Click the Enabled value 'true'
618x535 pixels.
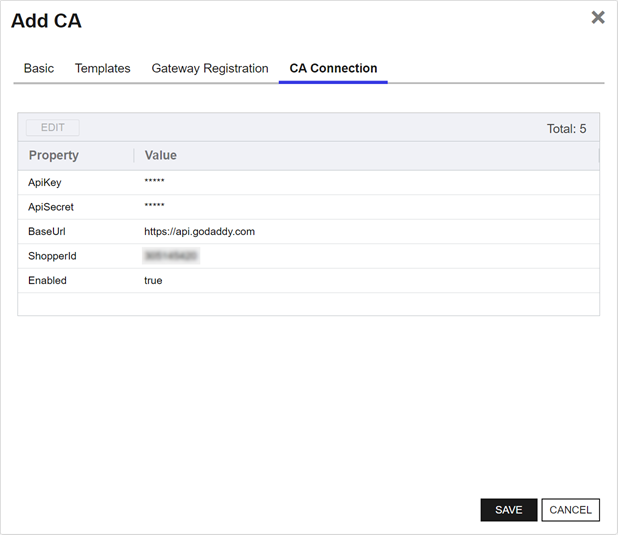click(153, 281)
